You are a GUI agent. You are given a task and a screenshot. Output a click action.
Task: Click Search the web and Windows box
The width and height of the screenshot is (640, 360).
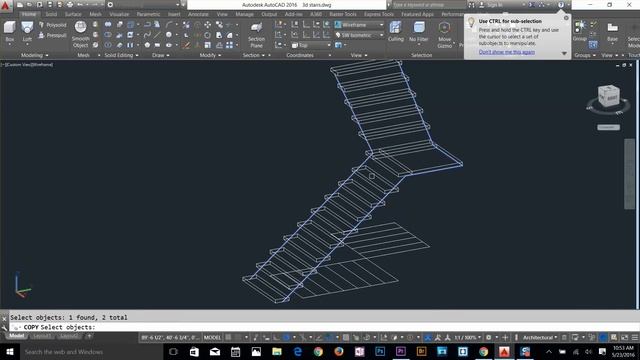[91, 351]
